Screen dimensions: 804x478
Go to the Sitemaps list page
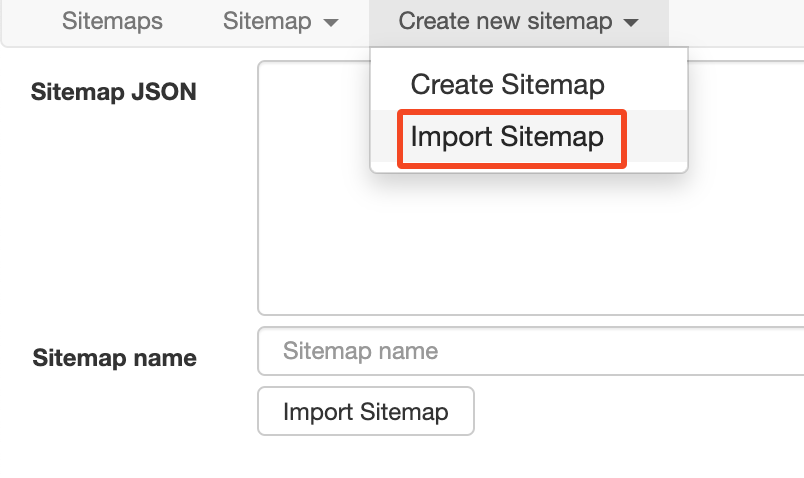point(112,21)
